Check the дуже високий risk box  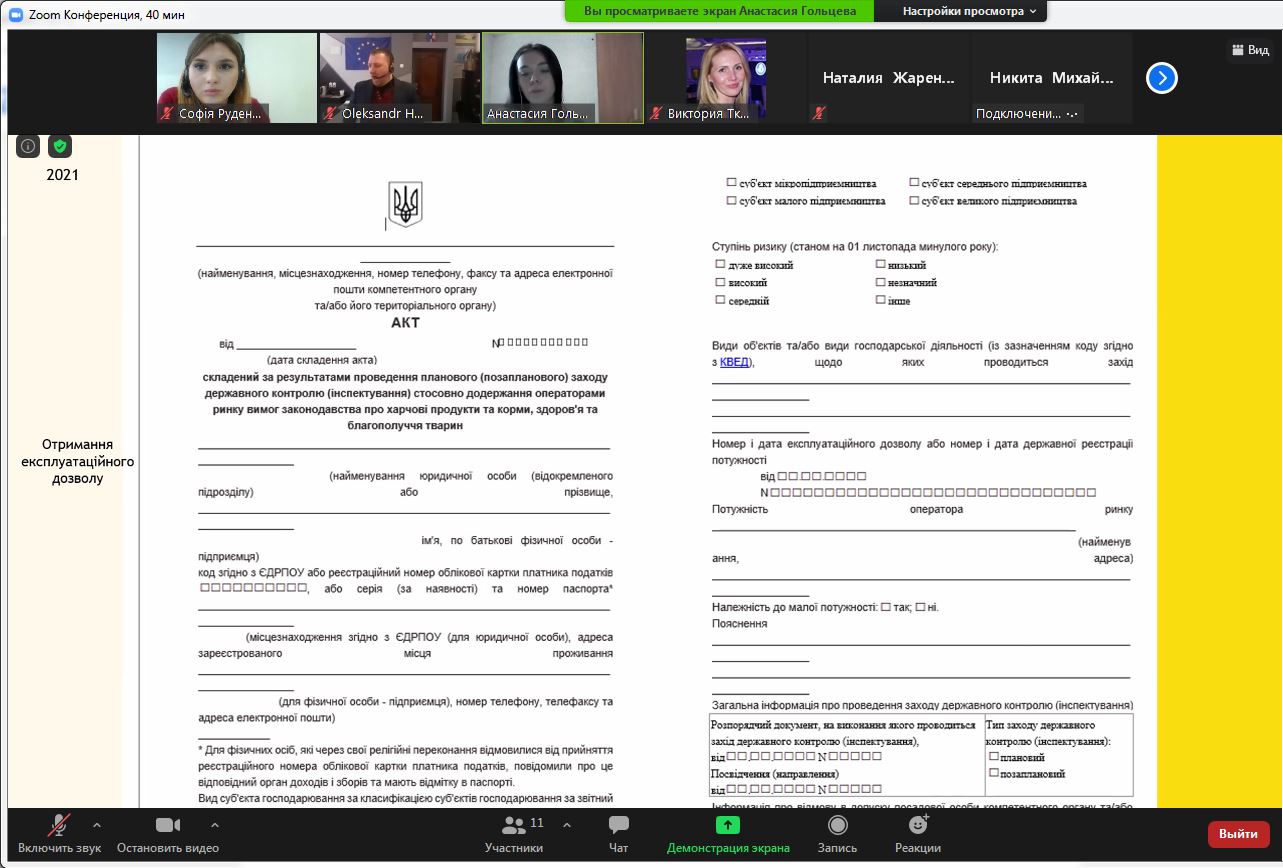click(720, 264)
